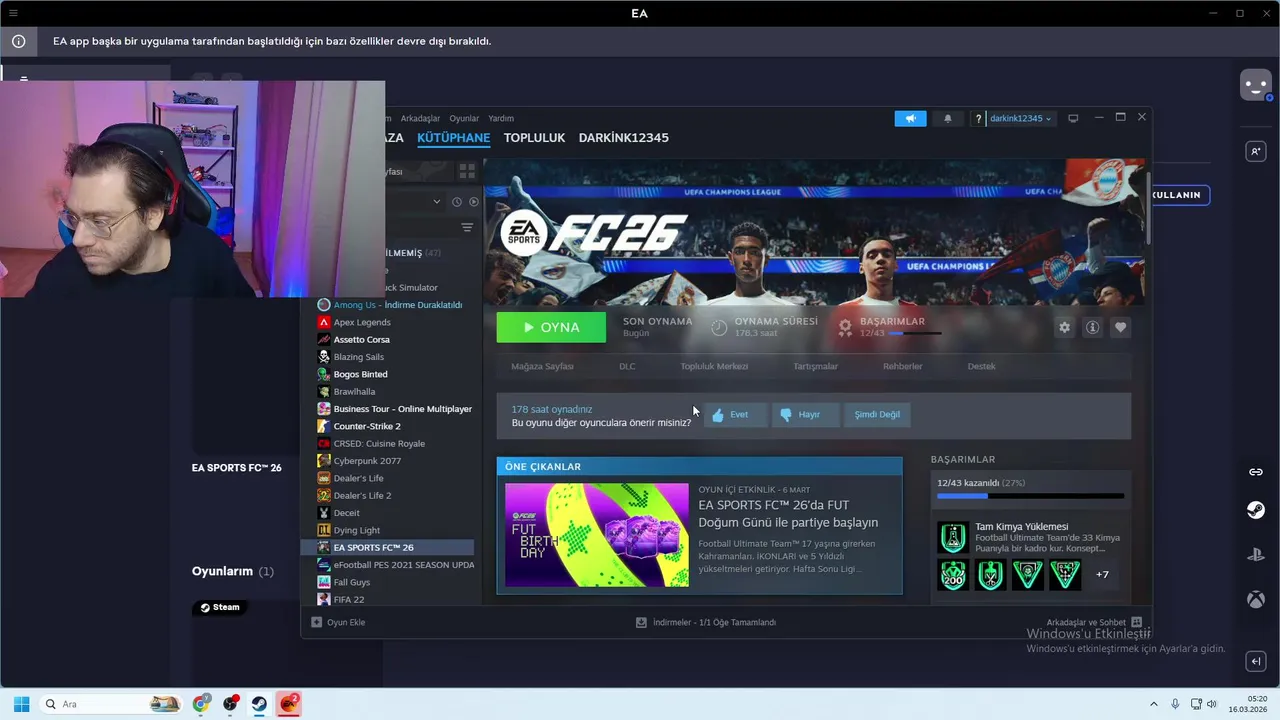Screen dimensions: 1280x720
Task: Show ready-to-play games filter icon
Action: (474, 202)
